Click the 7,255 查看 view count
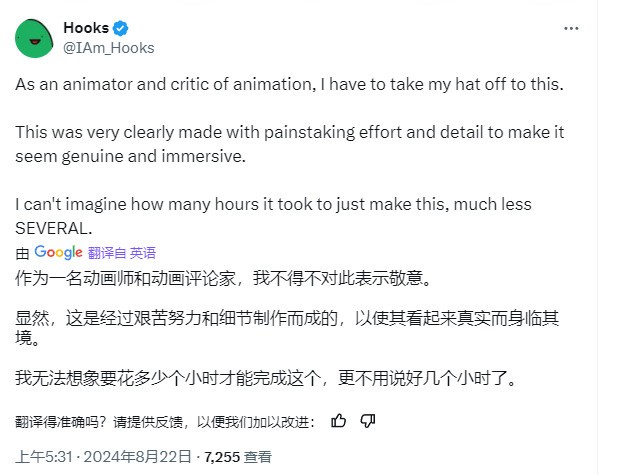Image resolution: width=618 pixels, height=475 pixels. point(237,457)
